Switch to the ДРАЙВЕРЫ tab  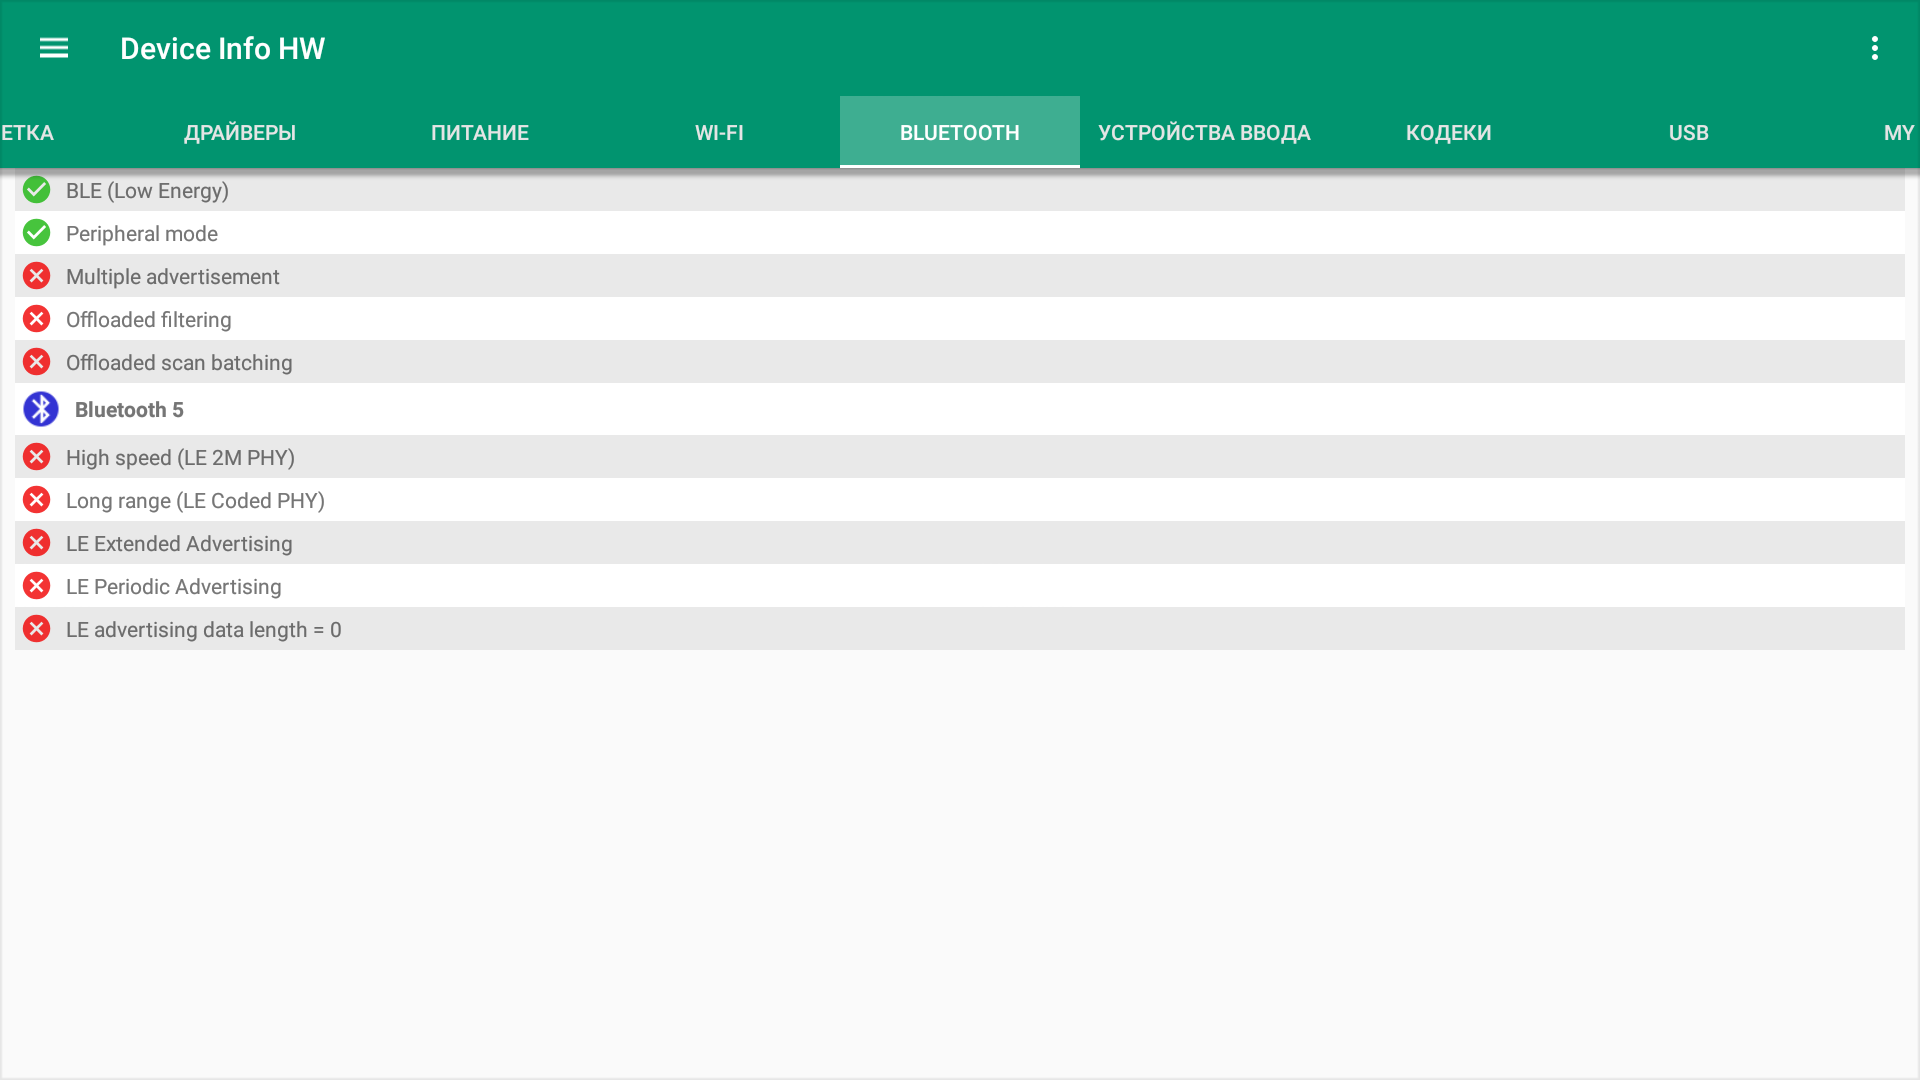pos(240,133)
